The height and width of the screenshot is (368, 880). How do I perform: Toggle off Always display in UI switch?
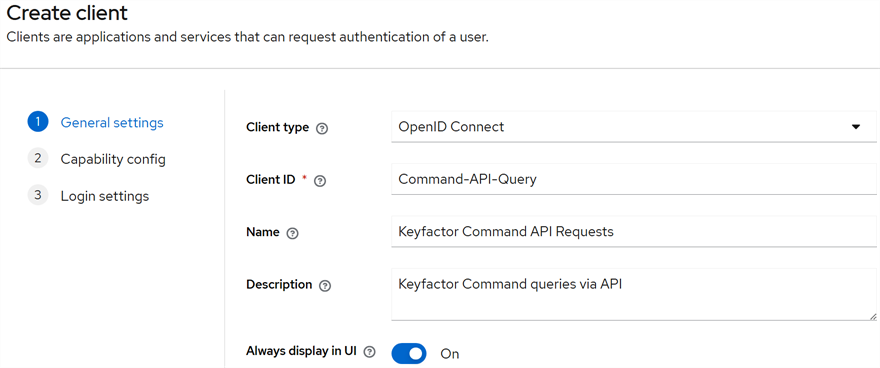409,354
